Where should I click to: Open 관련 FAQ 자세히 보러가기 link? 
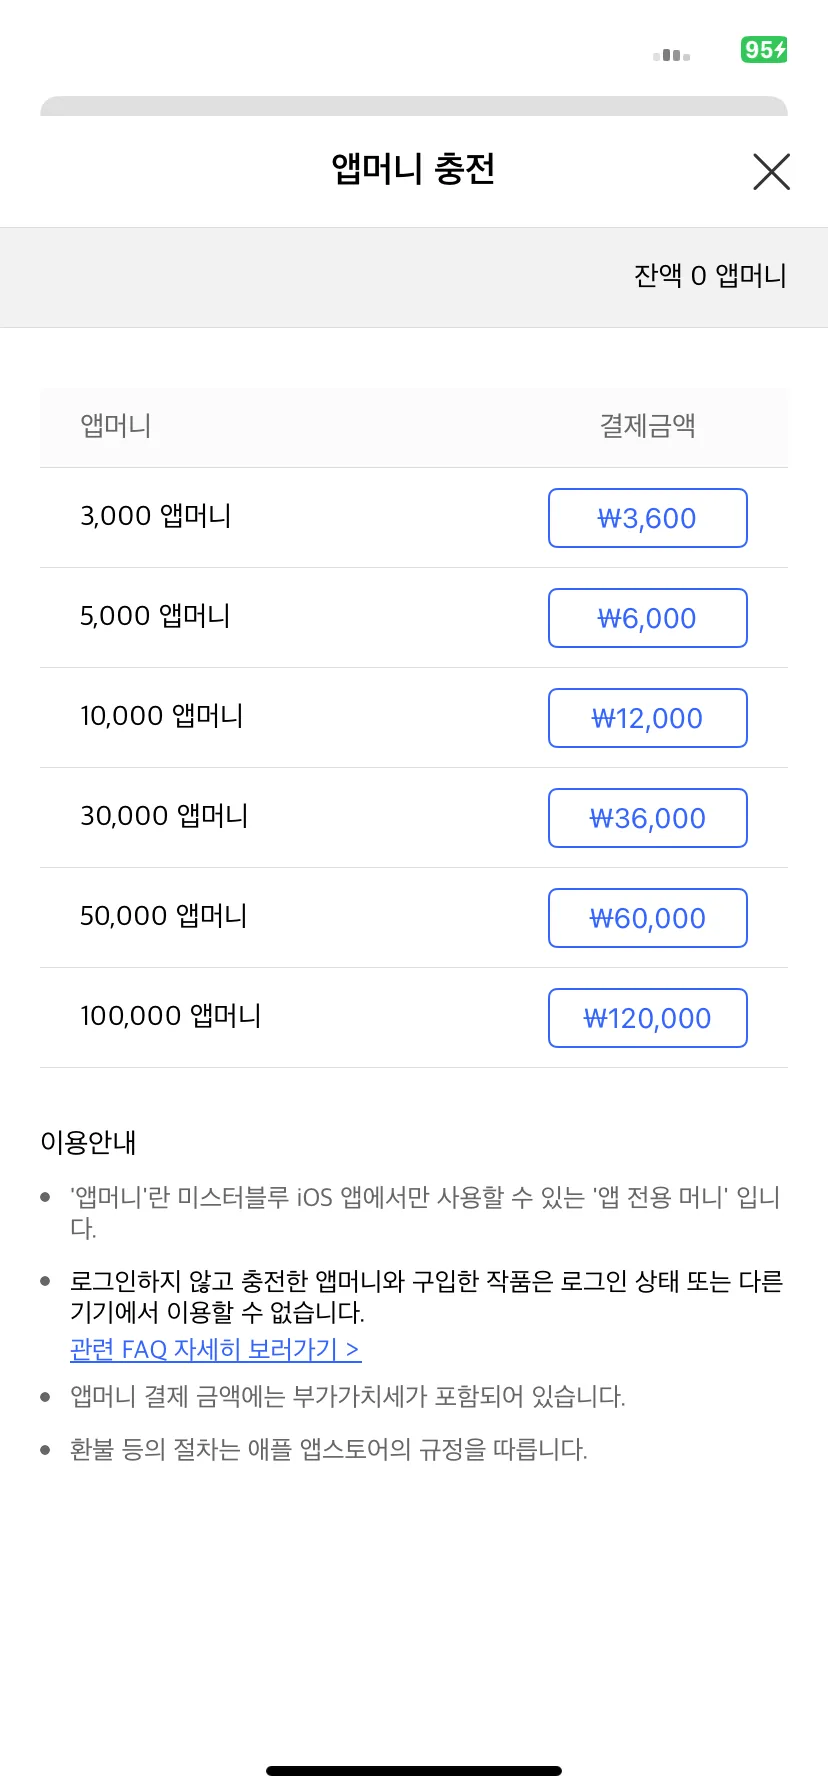pyautogui.click(x=215, y=1349)
